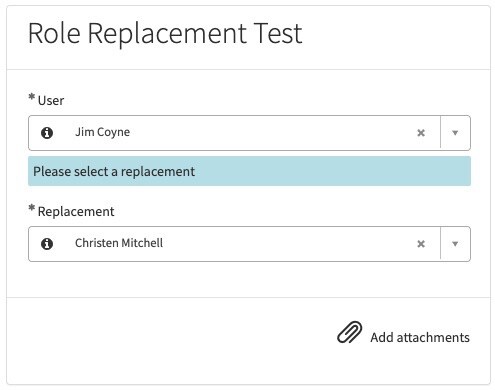
Task: Open the User dropdown arrow
Action: tap(455, 133)
